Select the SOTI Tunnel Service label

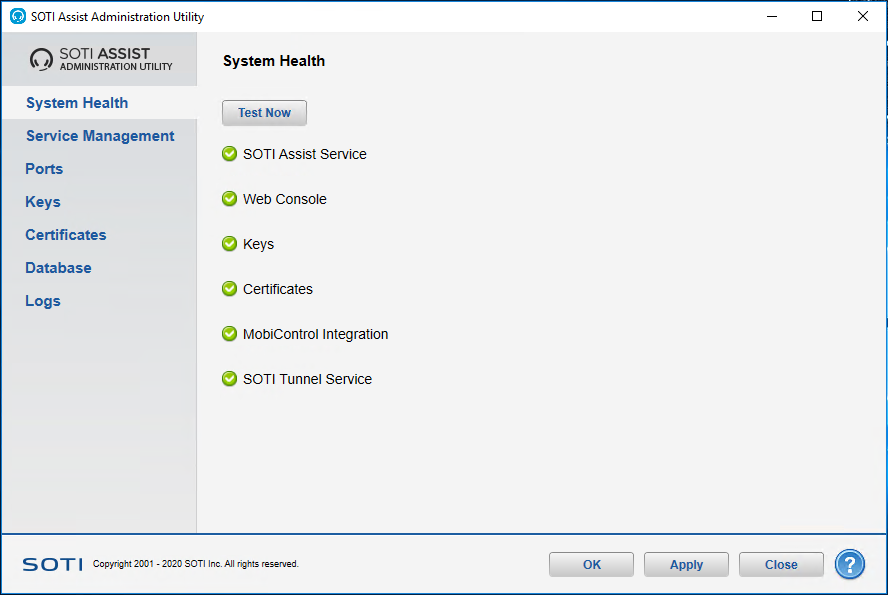click(308, 379)
